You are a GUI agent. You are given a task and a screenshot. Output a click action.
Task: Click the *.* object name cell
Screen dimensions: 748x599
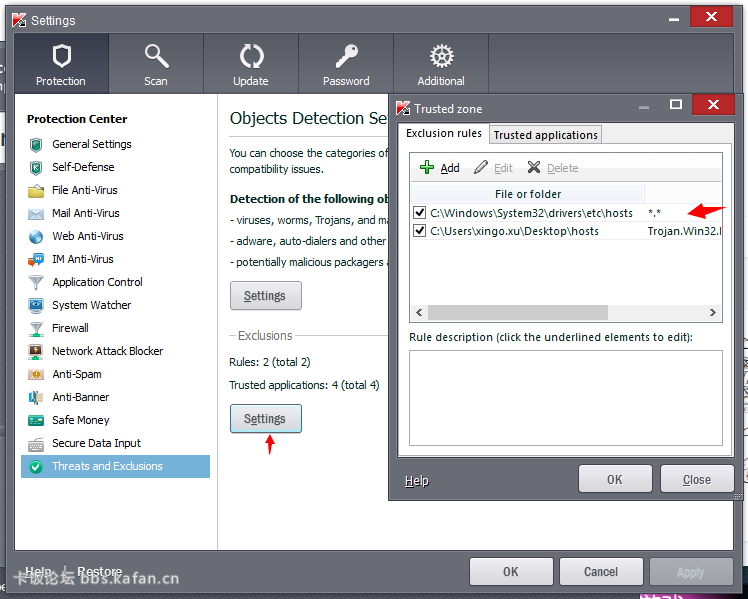point(654,213)
